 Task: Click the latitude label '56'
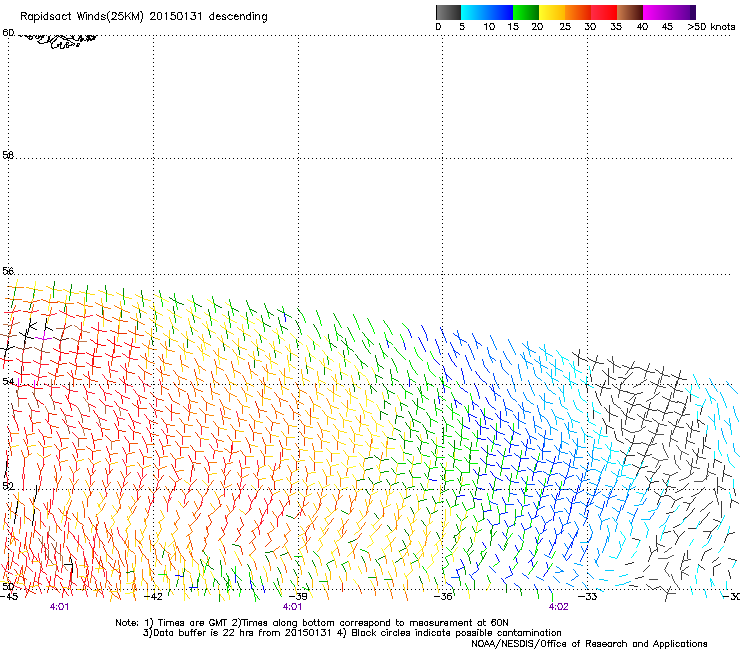pyautogui.click(x=8, y=271)
